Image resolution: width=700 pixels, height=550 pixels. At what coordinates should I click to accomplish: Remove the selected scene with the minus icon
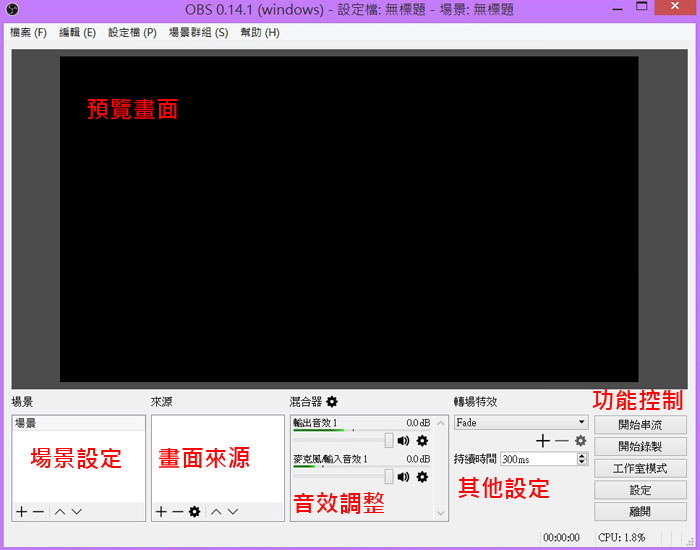point(38,512)
